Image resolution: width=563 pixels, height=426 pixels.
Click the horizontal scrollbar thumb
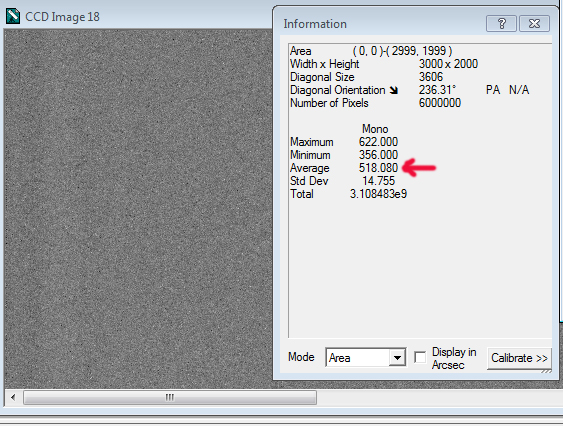point(170,397)
